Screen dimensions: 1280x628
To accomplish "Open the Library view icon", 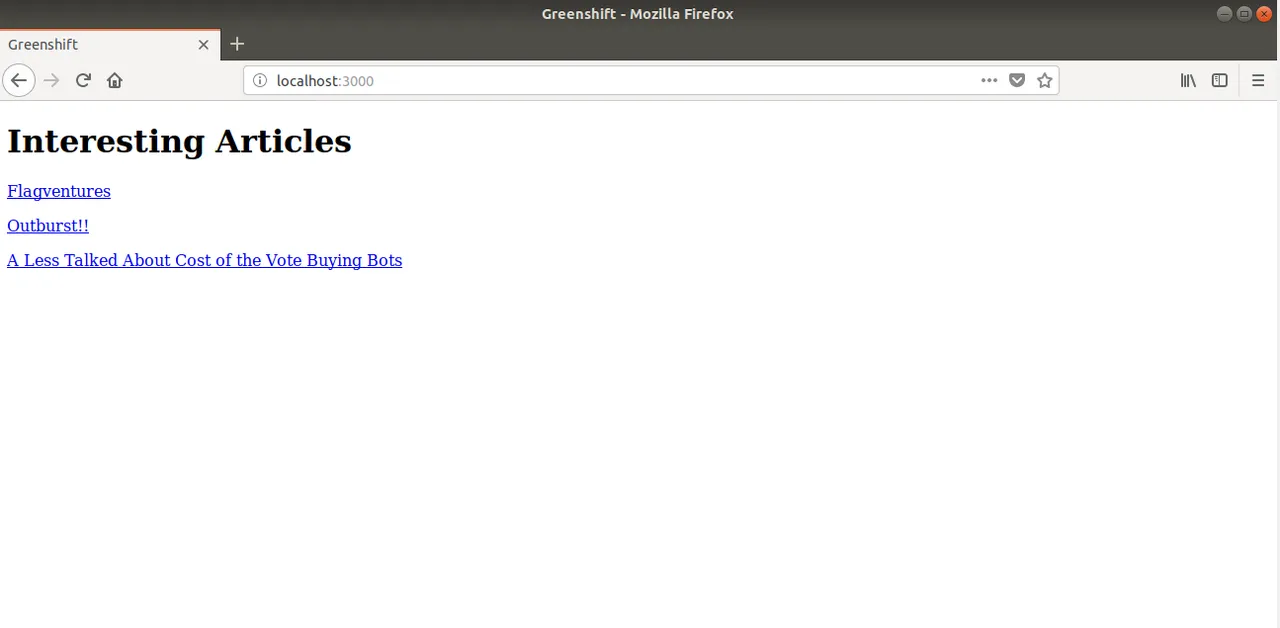I will (x=1188, y=80).
